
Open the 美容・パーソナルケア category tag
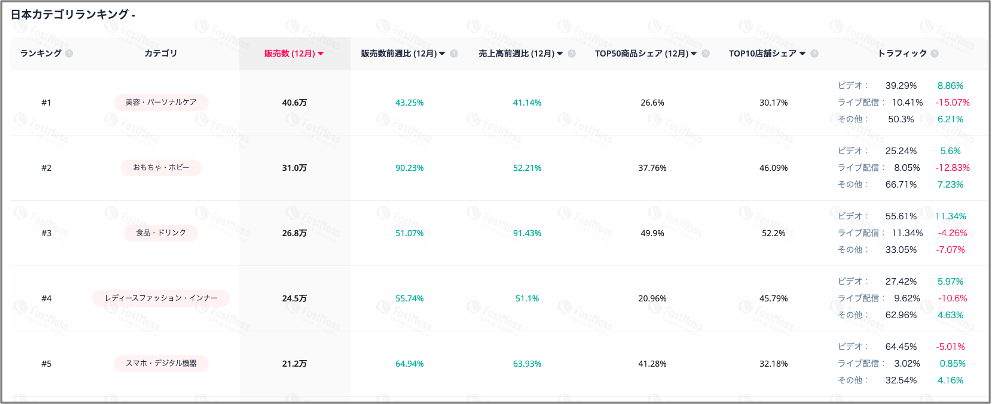click(161, 102)
